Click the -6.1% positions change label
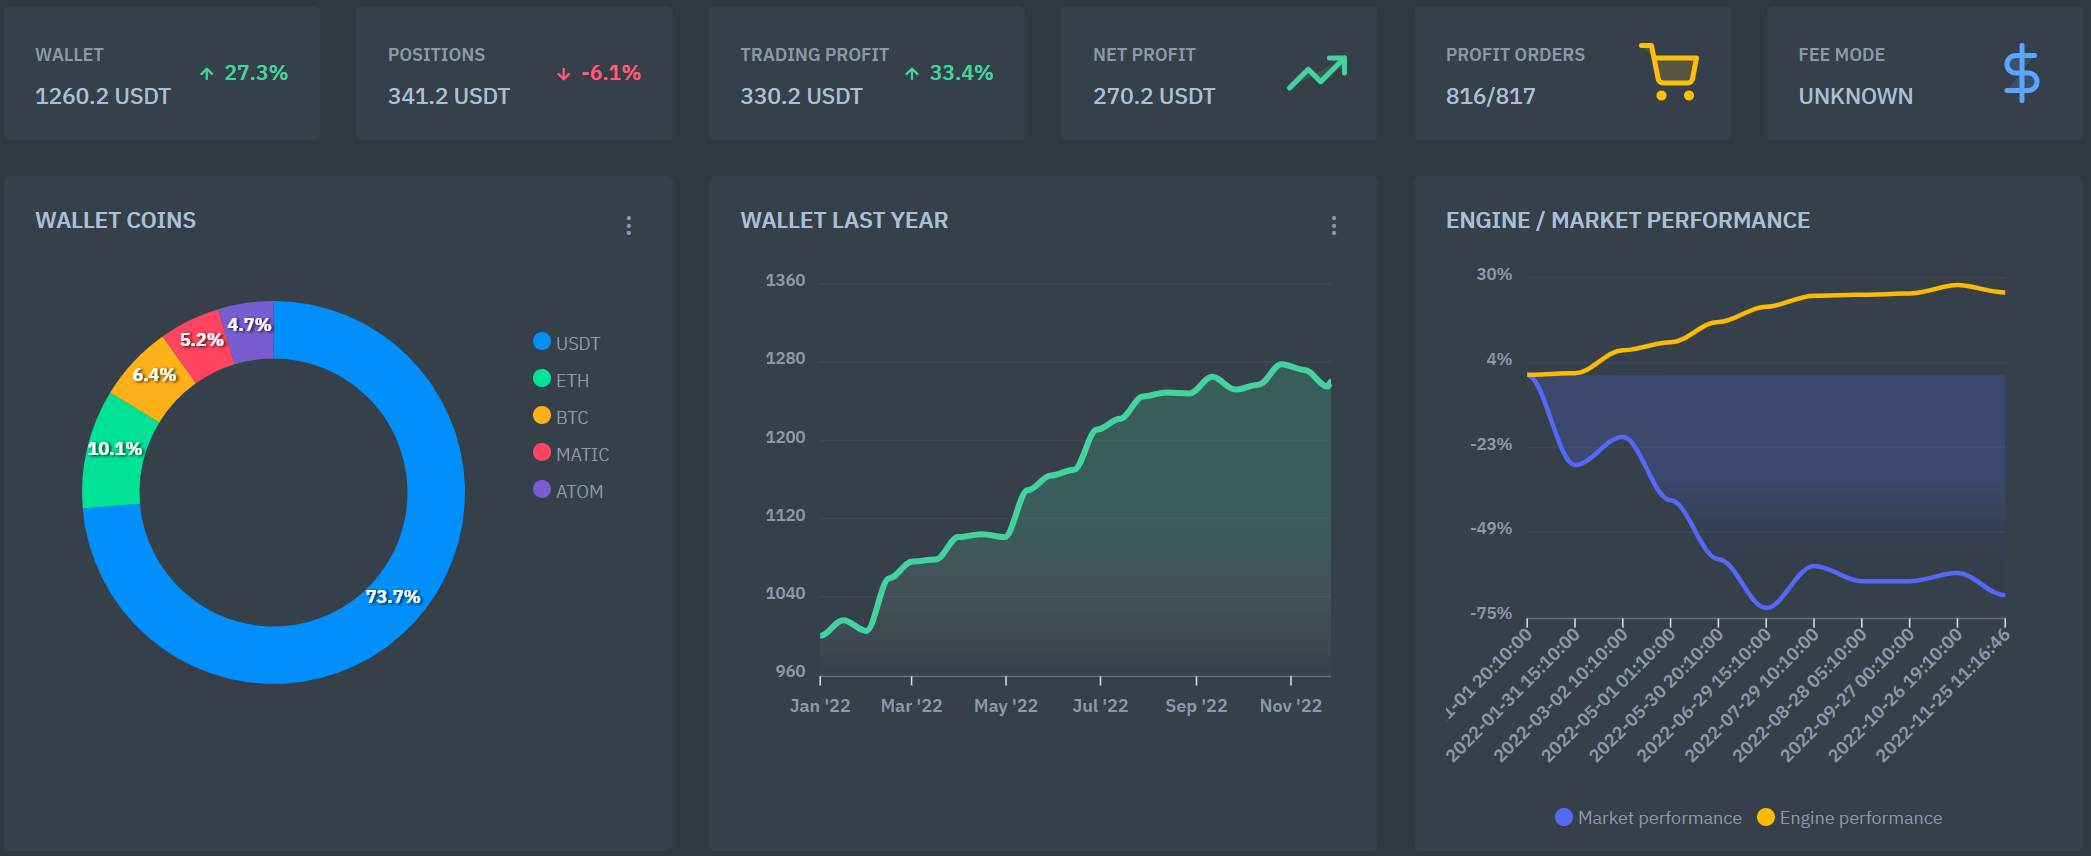This screenshot has height=856, width=2091. pos(611,73)
